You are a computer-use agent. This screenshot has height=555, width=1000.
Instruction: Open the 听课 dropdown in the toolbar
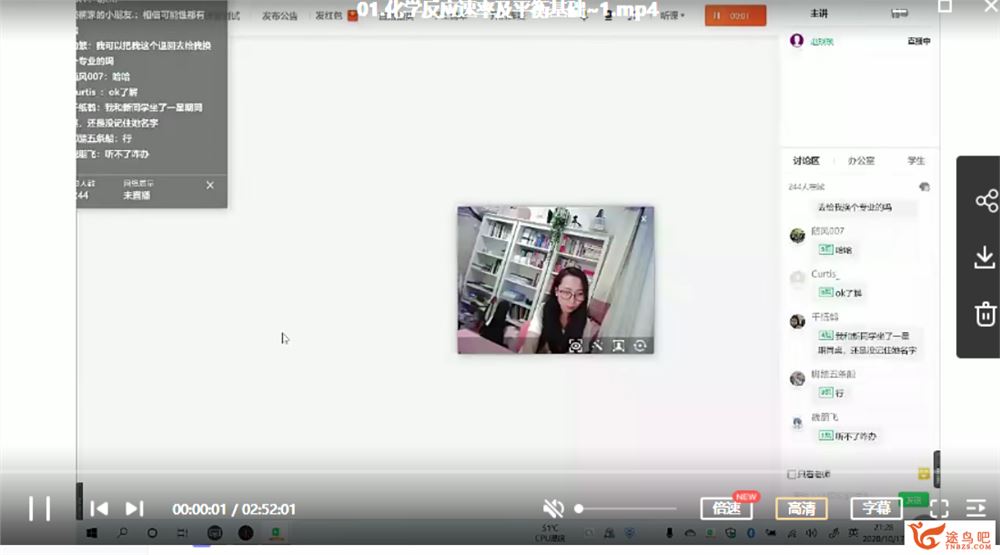pos(672,15)
